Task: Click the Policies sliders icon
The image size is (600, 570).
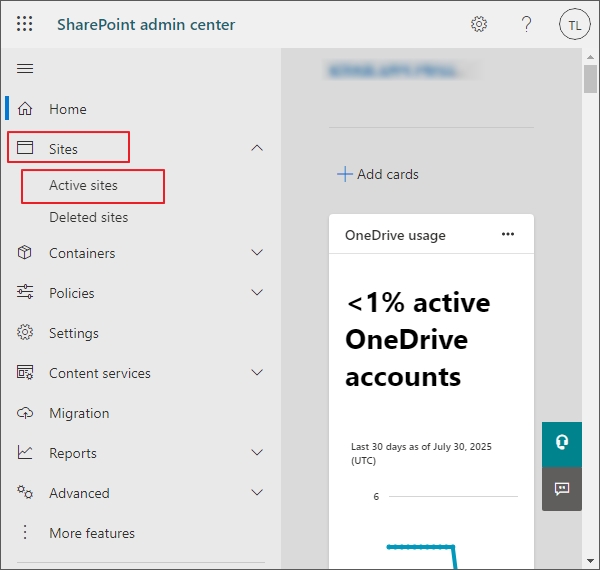Action: [x=25, y=292]
